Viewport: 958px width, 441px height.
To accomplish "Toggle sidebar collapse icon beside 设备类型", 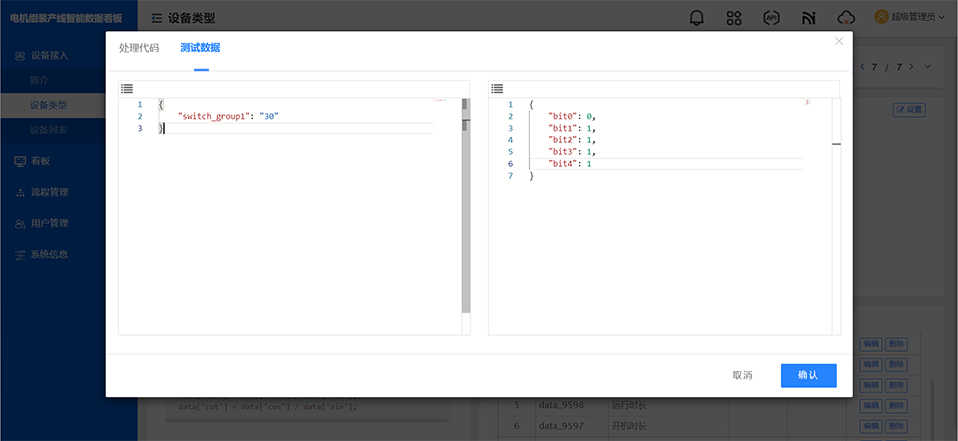I will pos(157,18).
